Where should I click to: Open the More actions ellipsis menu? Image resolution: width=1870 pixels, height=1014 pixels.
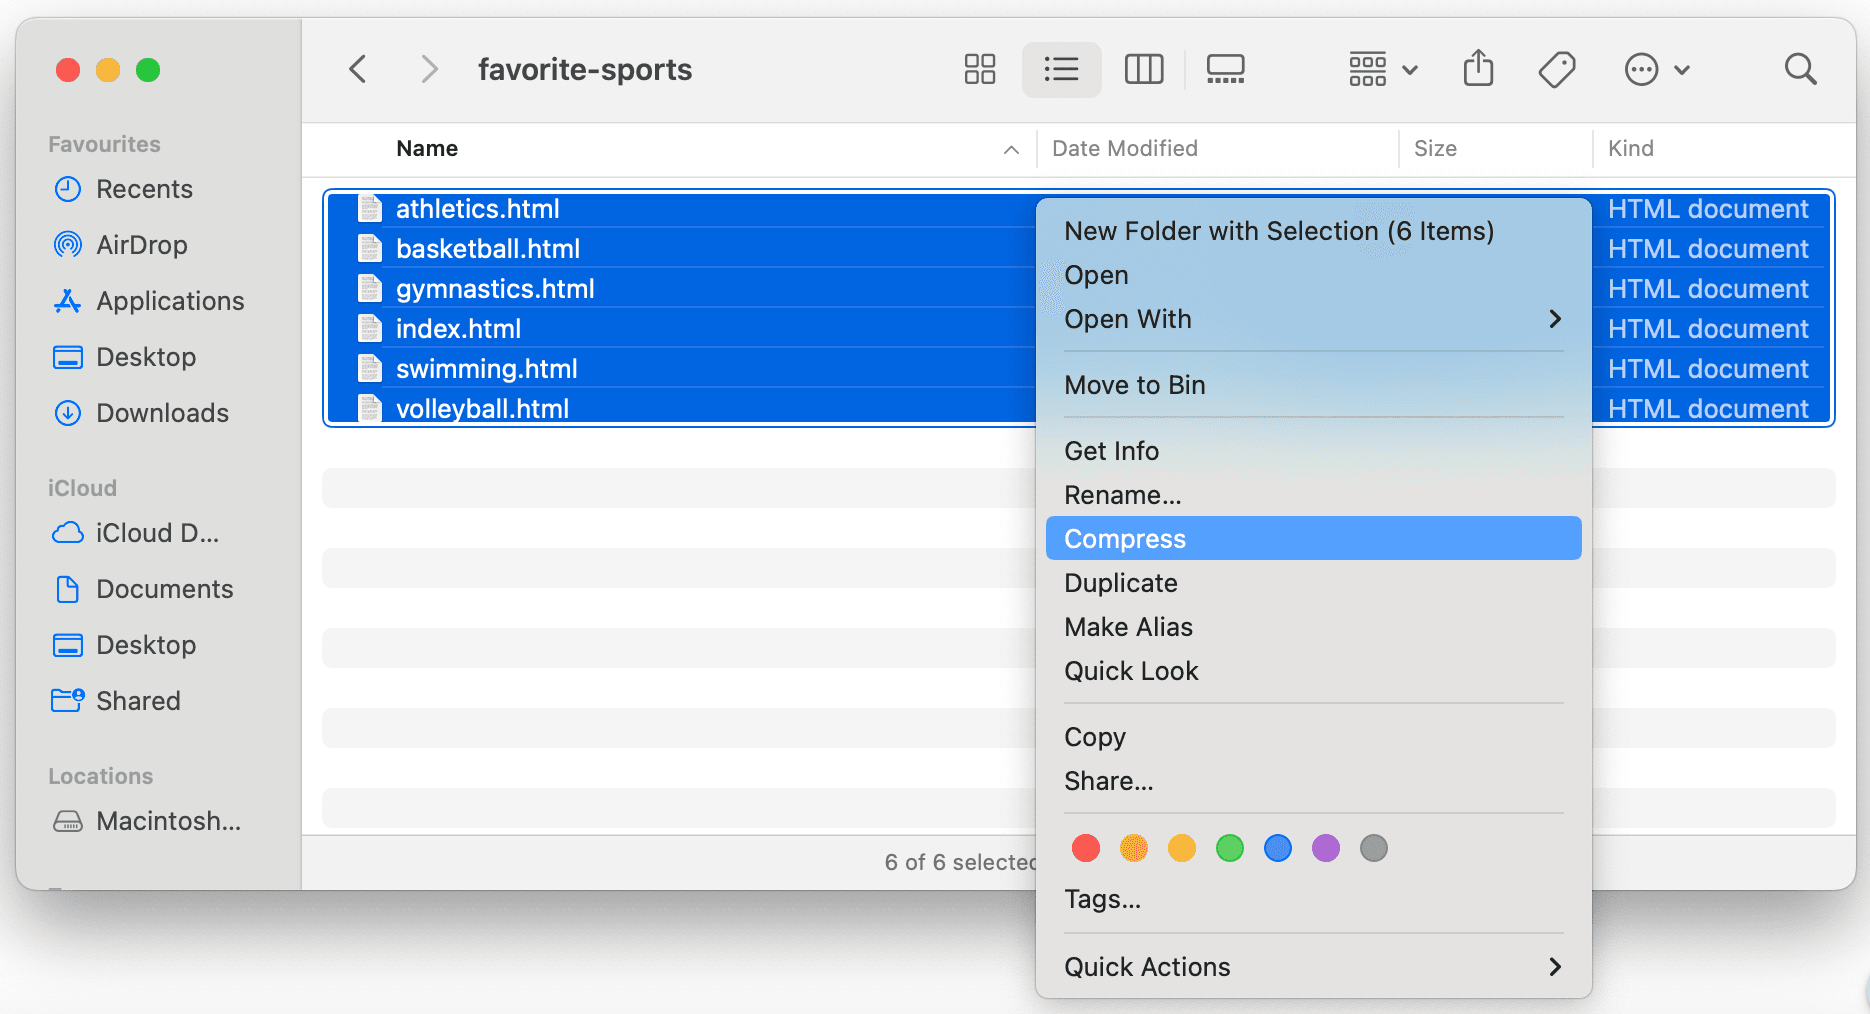coord(1657,69)
